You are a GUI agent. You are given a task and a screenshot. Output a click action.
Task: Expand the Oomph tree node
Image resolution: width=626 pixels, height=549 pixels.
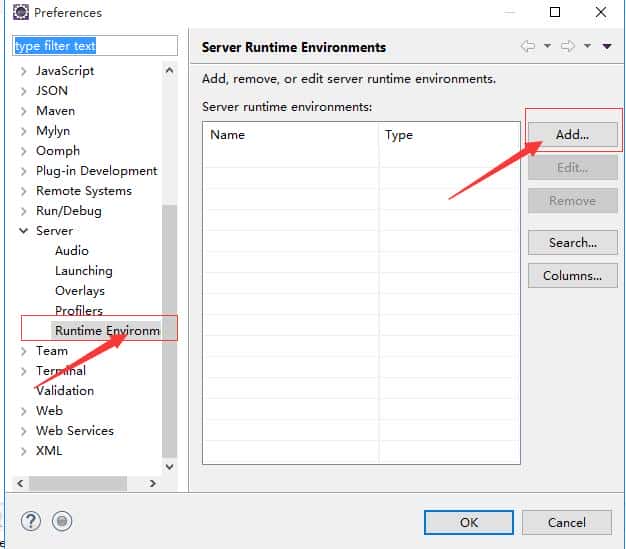[x=24, y=151]
